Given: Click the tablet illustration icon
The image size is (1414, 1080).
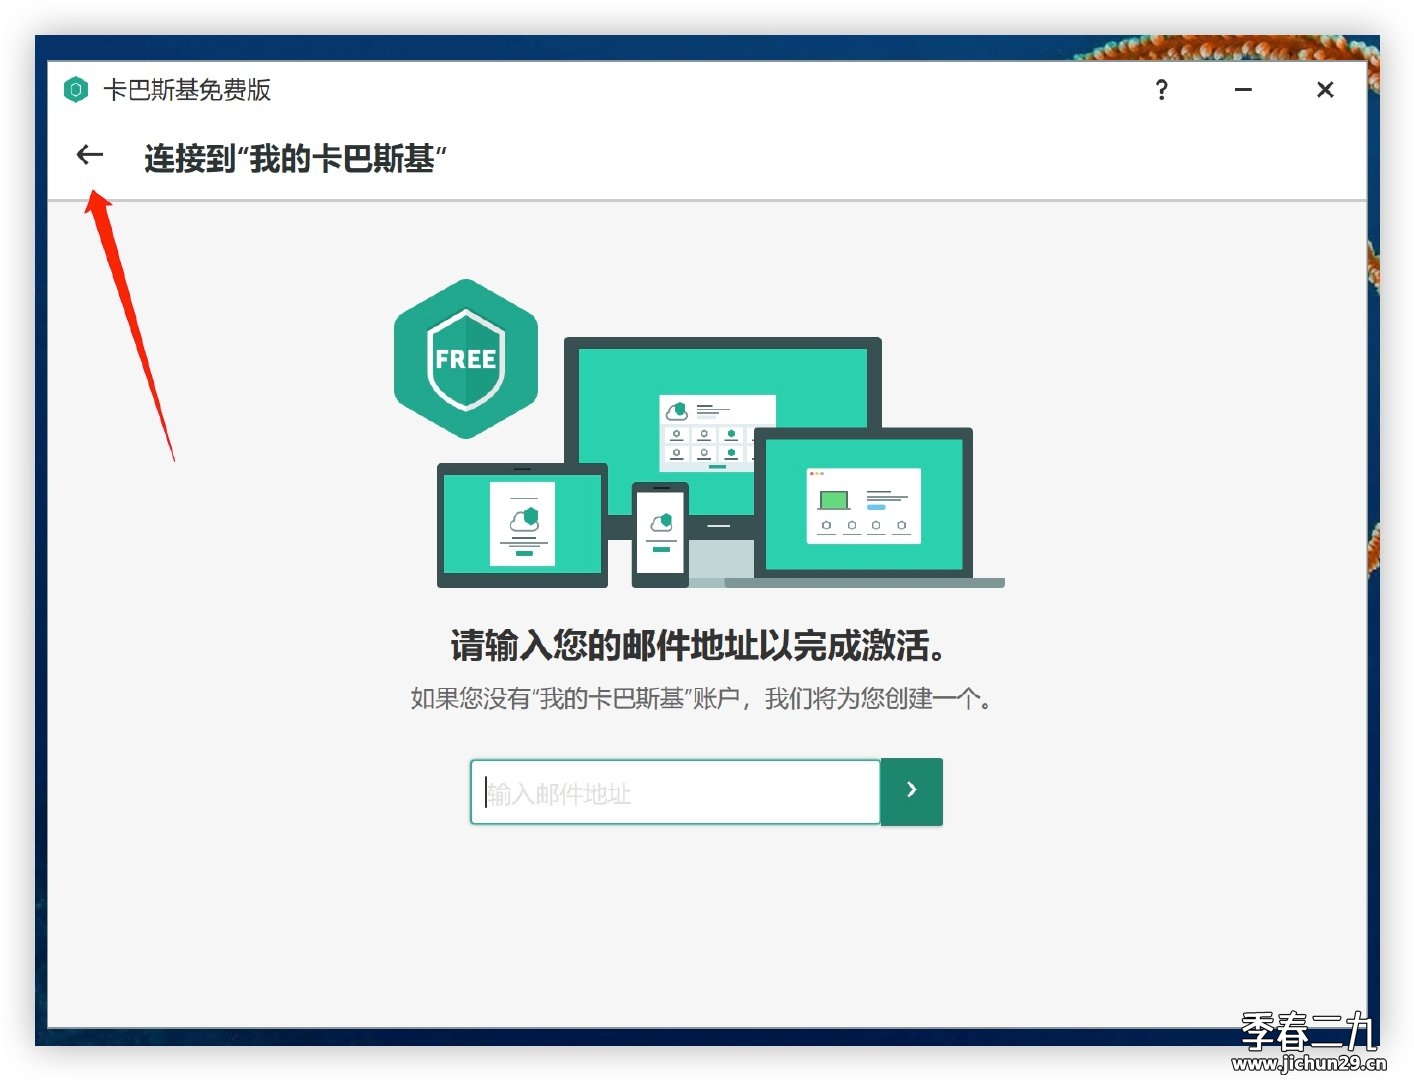Looking at the screenshot, I should (521, 523).
